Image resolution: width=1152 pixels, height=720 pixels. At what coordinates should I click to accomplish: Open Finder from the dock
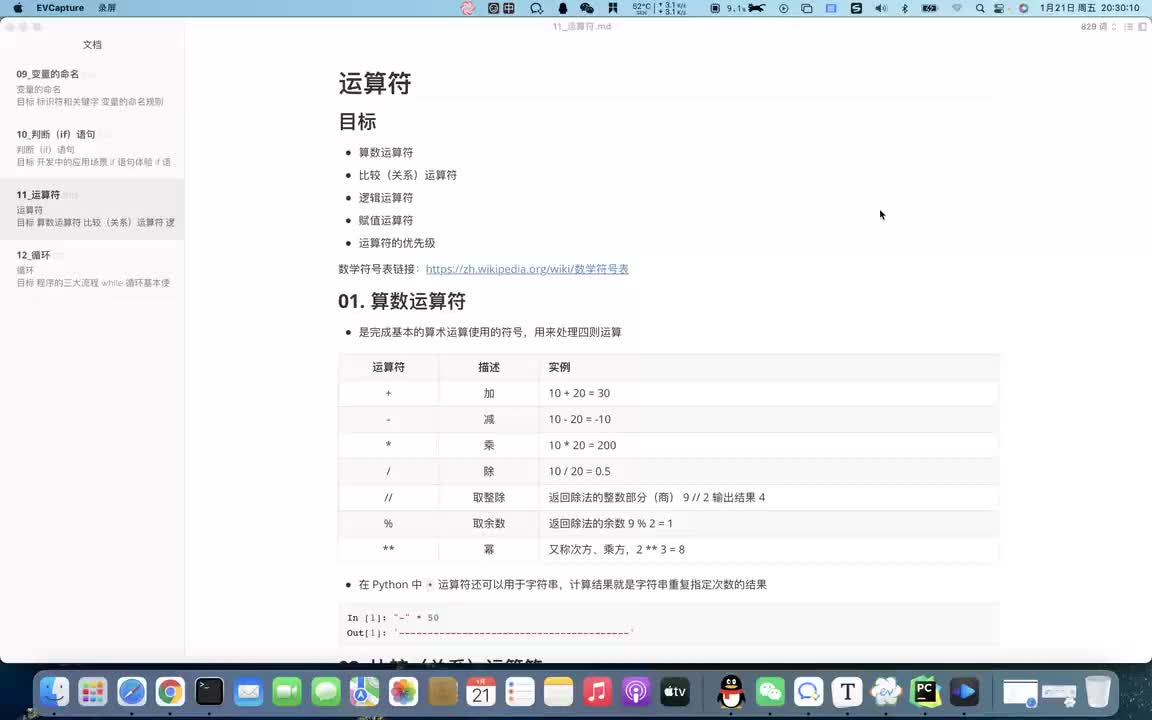tap(54, 691)
